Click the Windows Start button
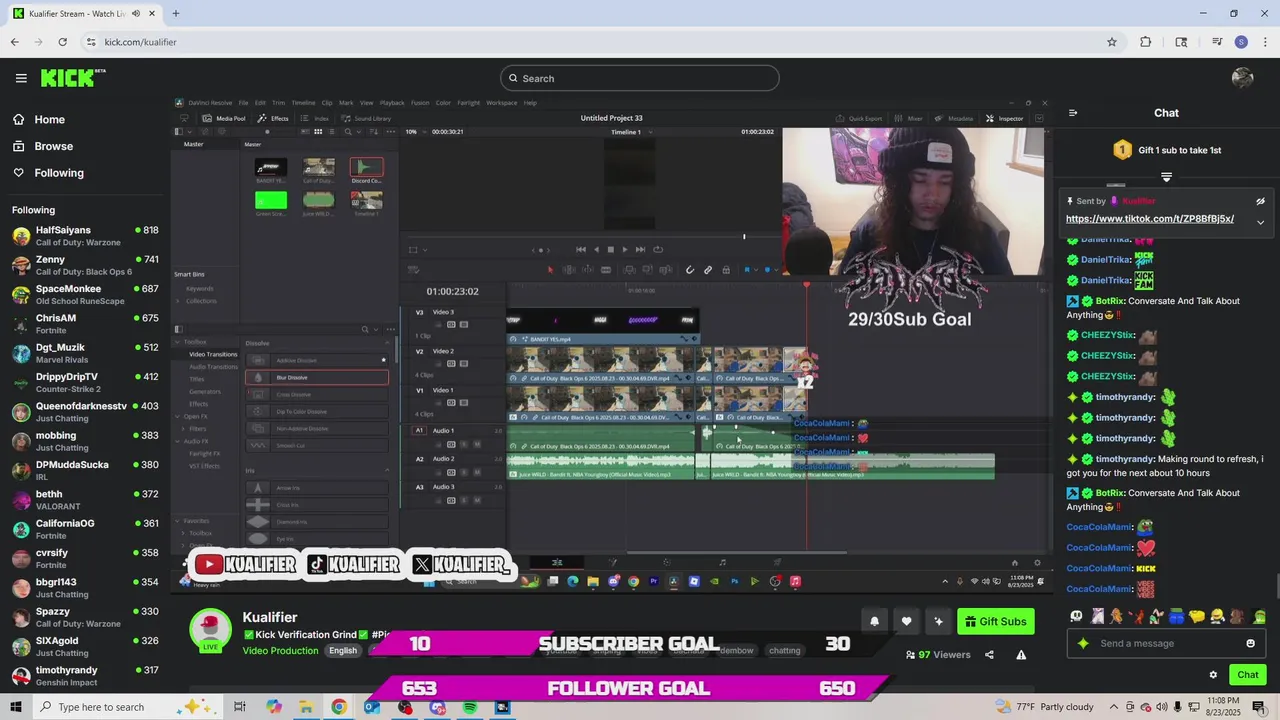The image size is (1280, 720). point(16,707)
